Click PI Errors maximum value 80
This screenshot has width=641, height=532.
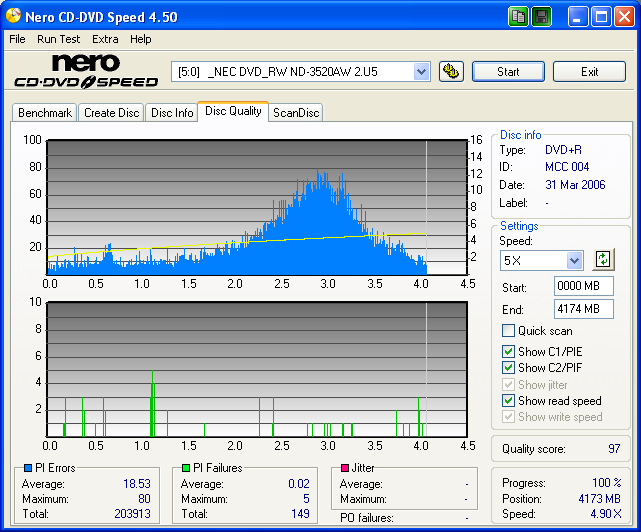click(144, 499)
